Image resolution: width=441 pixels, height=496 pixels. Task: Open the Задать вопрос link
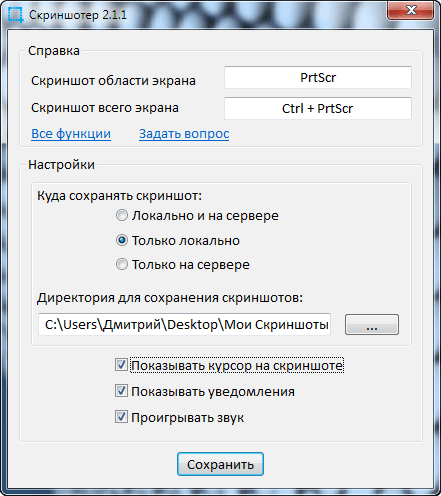[x=184, y=134]
